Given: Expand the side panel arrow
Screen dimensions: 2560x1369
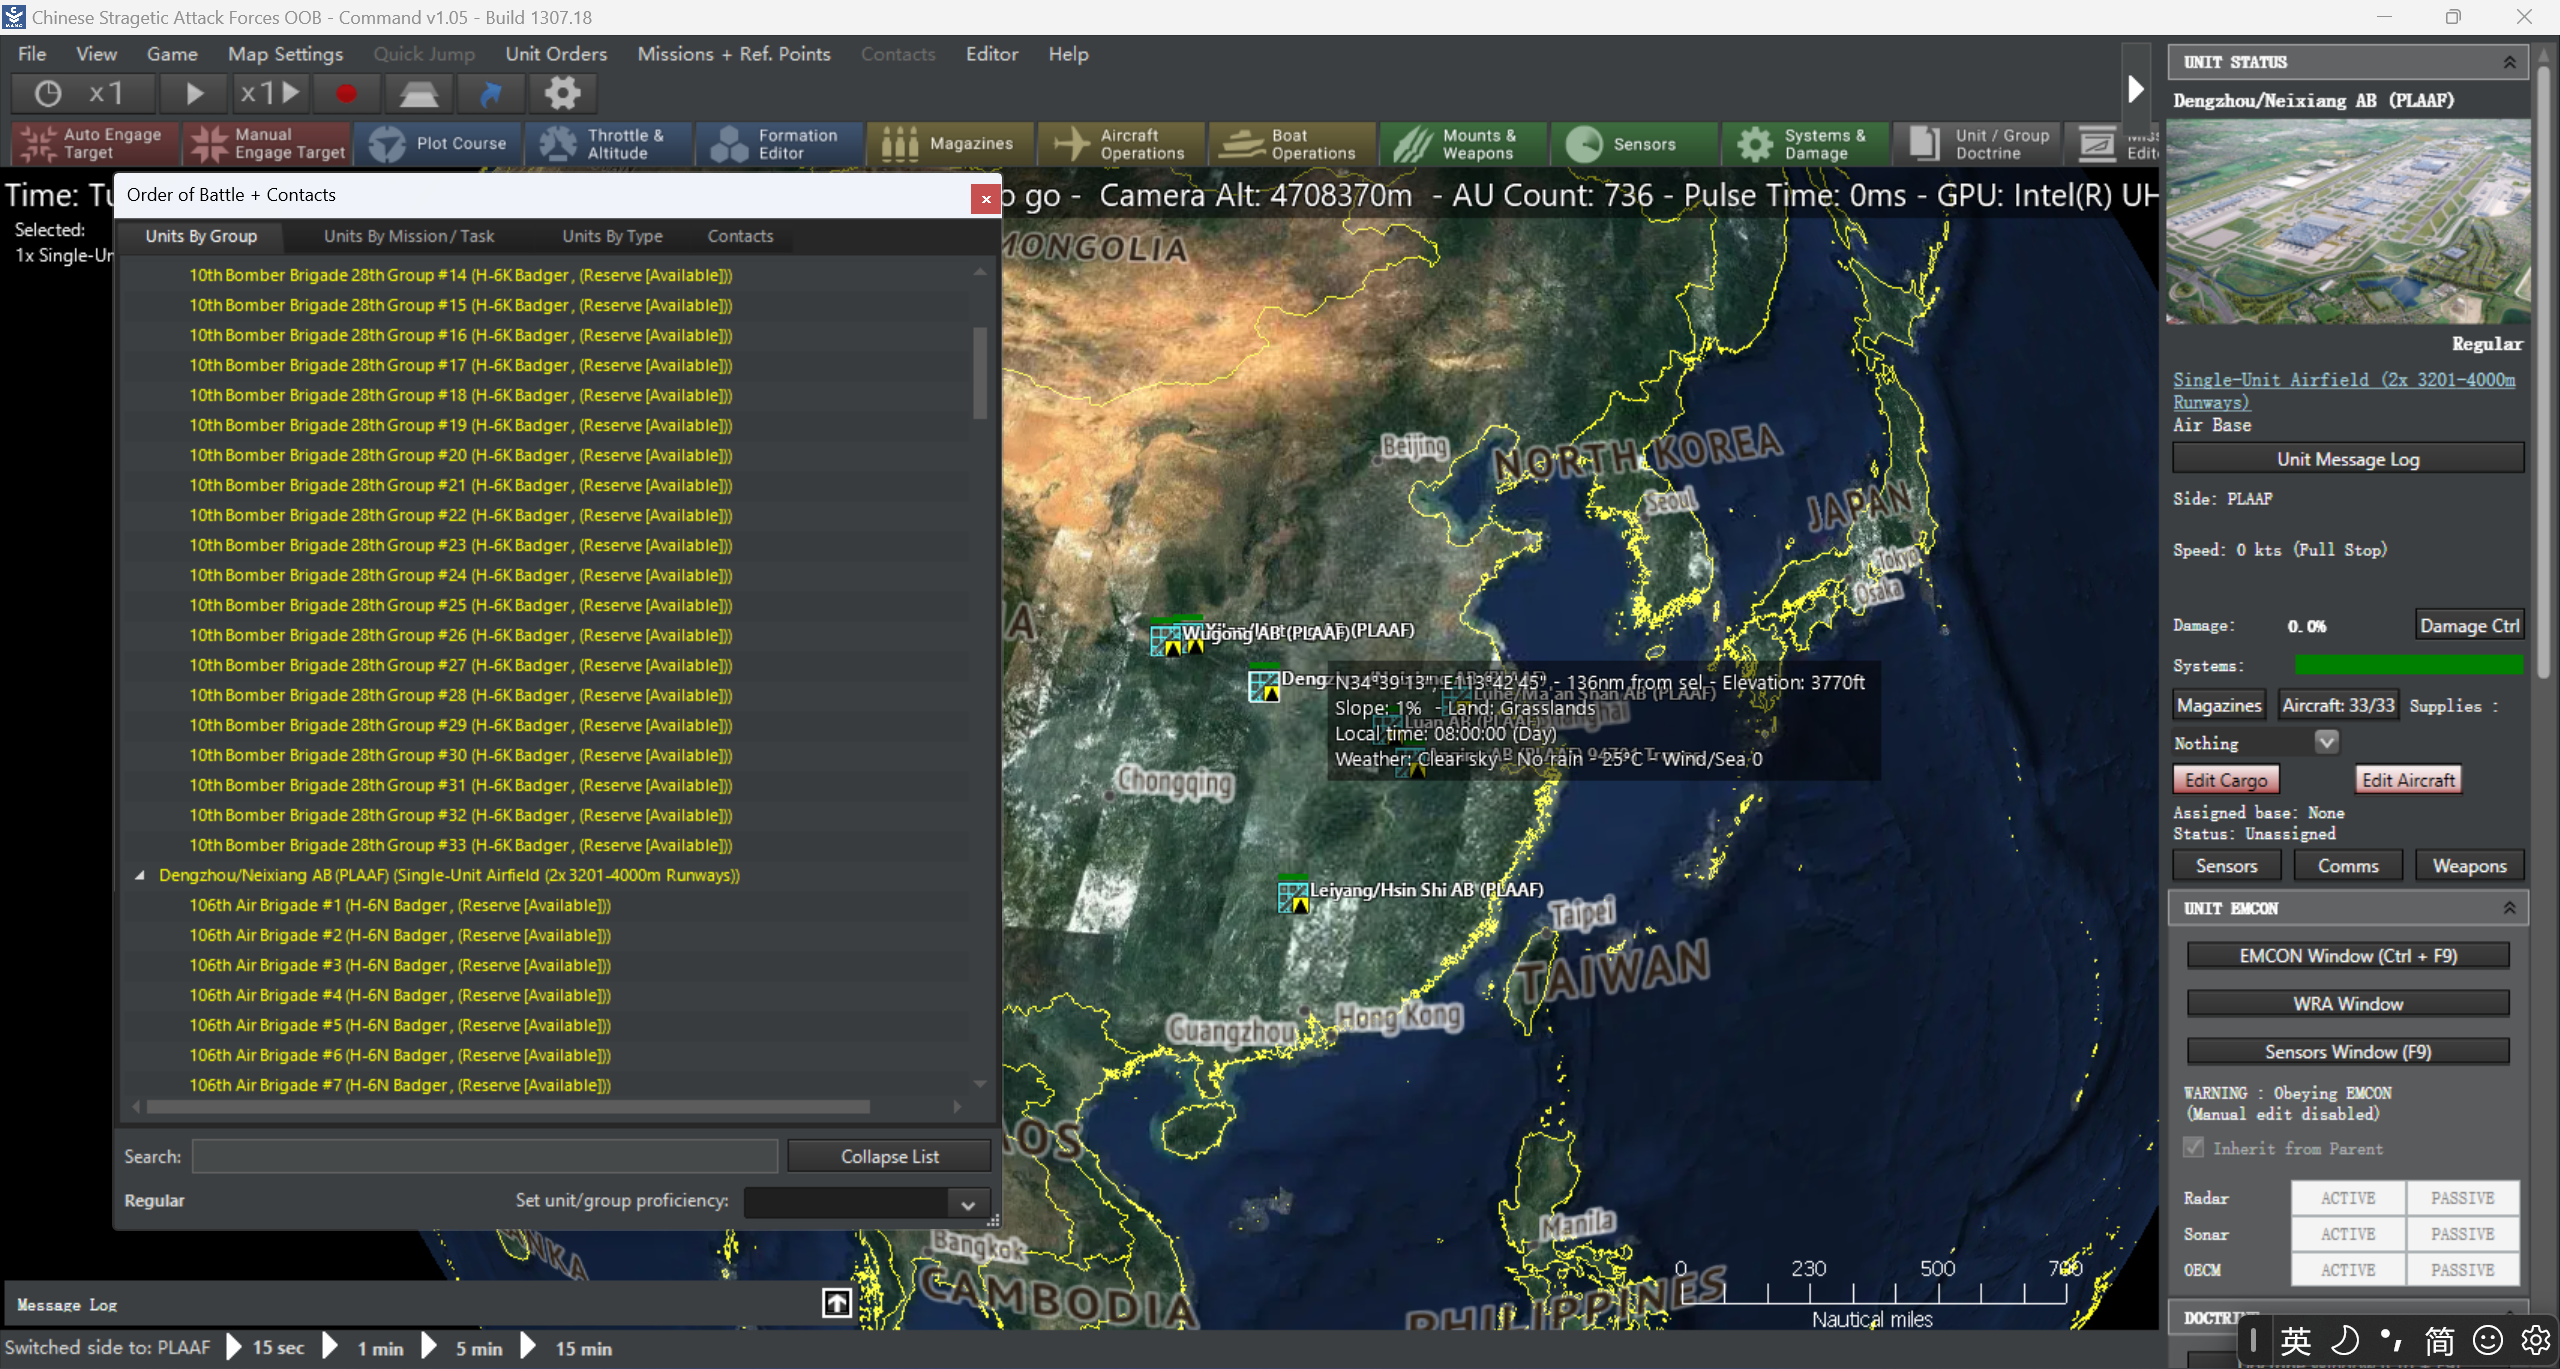Looking at the screenshot, I should click(x=2135, y=90).
